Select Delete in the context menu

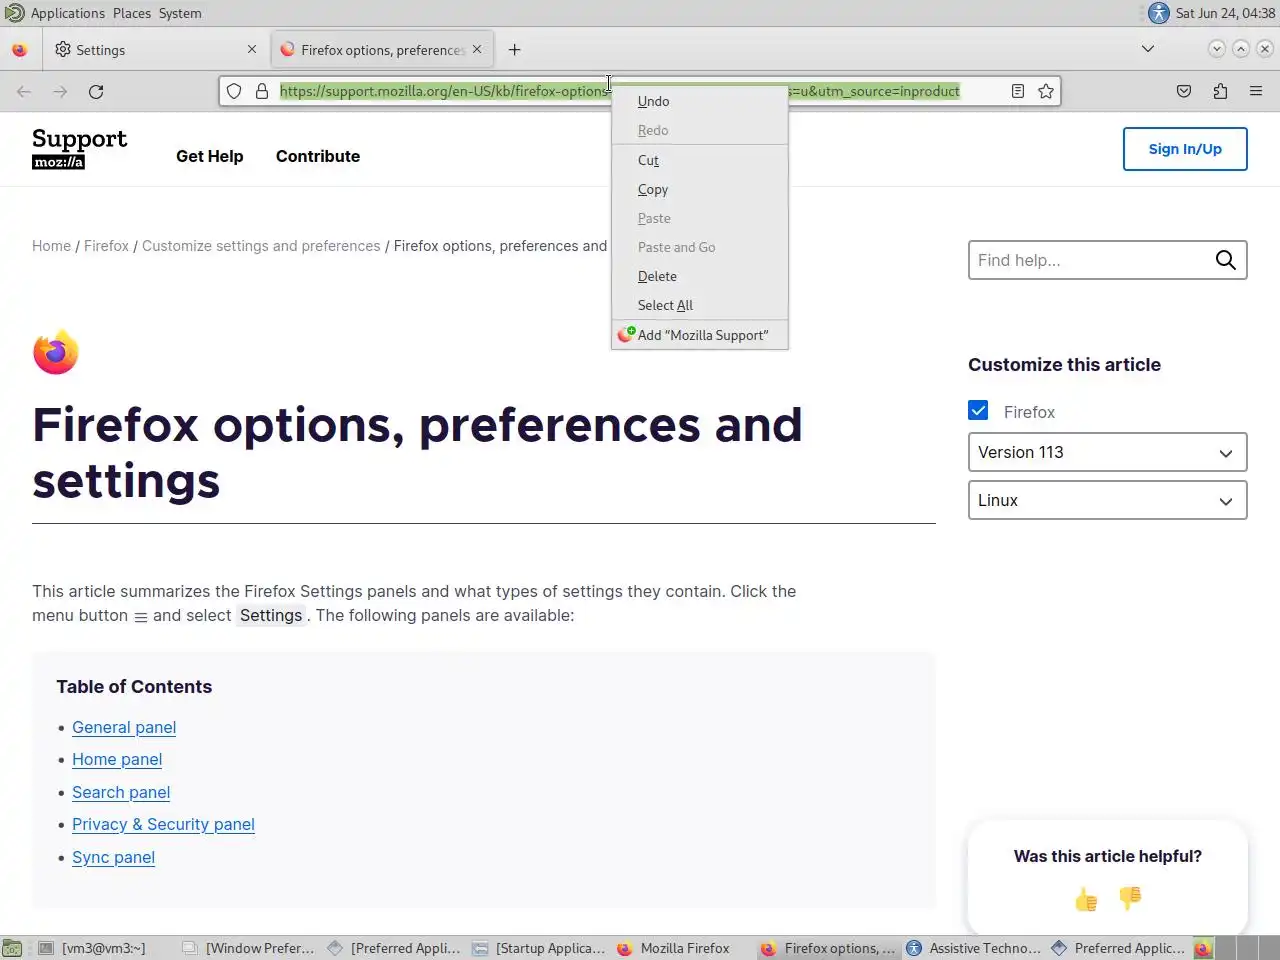click(700, 276)
